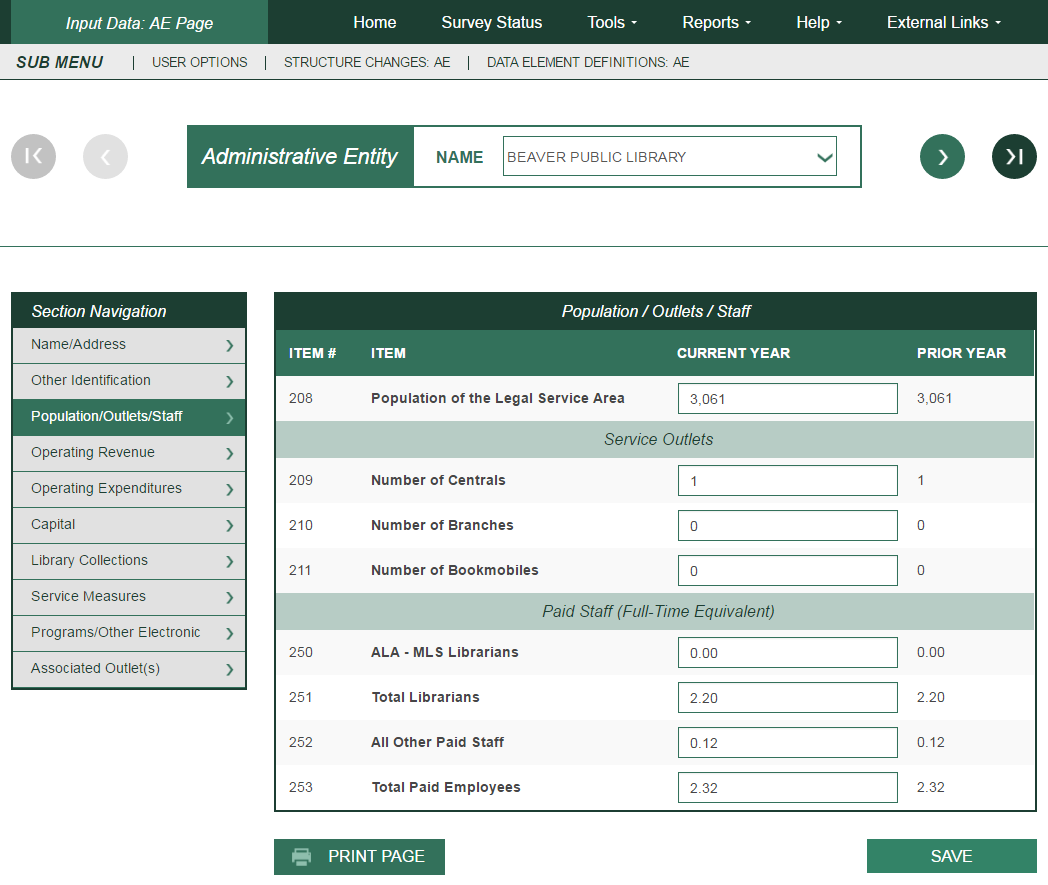Focus Population of Legal Service Area field
Screen dimensions: 1048x885
coord(787,399)
